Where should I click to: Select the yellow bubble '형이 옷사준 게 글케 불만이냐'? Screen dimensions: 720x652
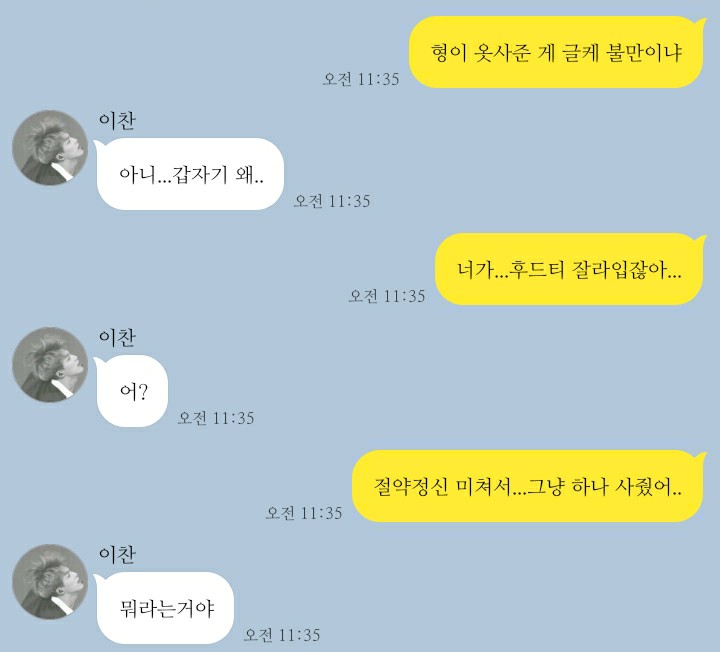pos(556,52)
